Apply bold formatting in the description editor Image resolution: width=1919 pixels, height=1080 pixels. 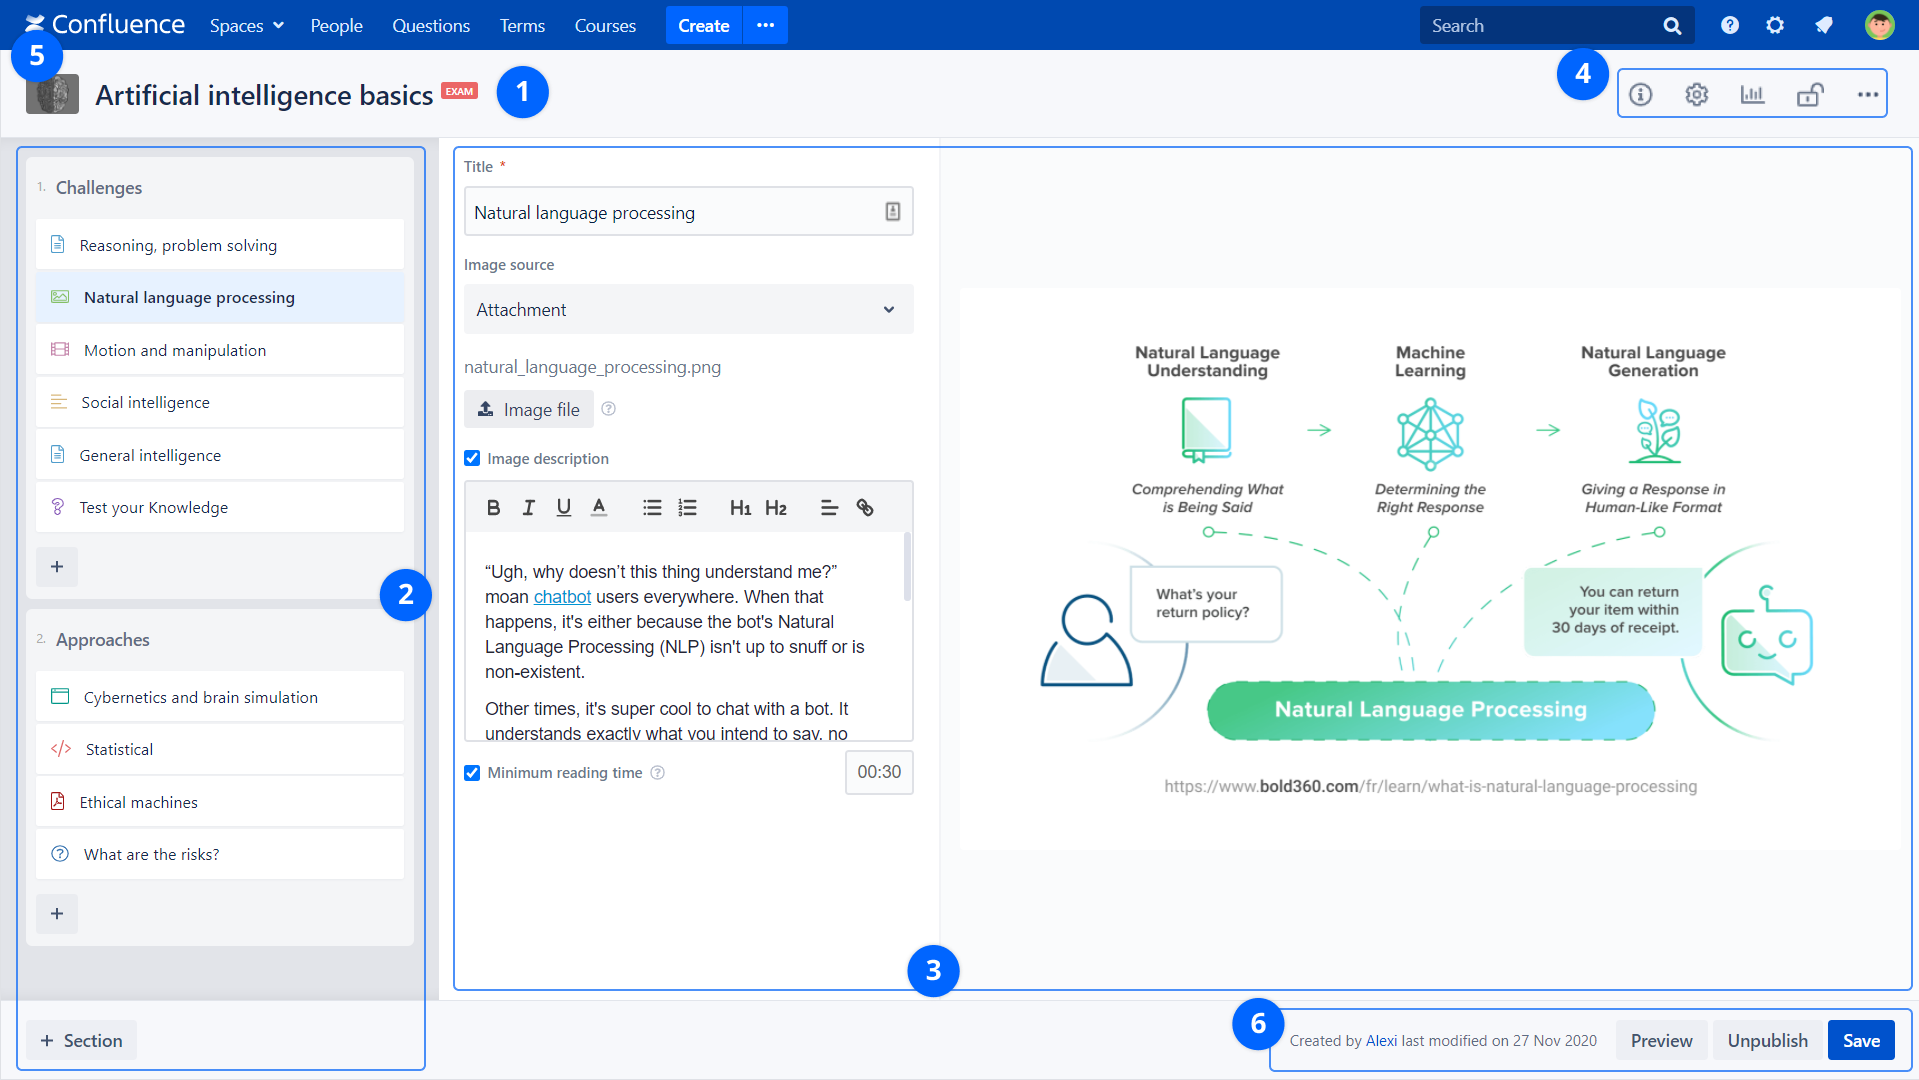click(x=493, y=507)
